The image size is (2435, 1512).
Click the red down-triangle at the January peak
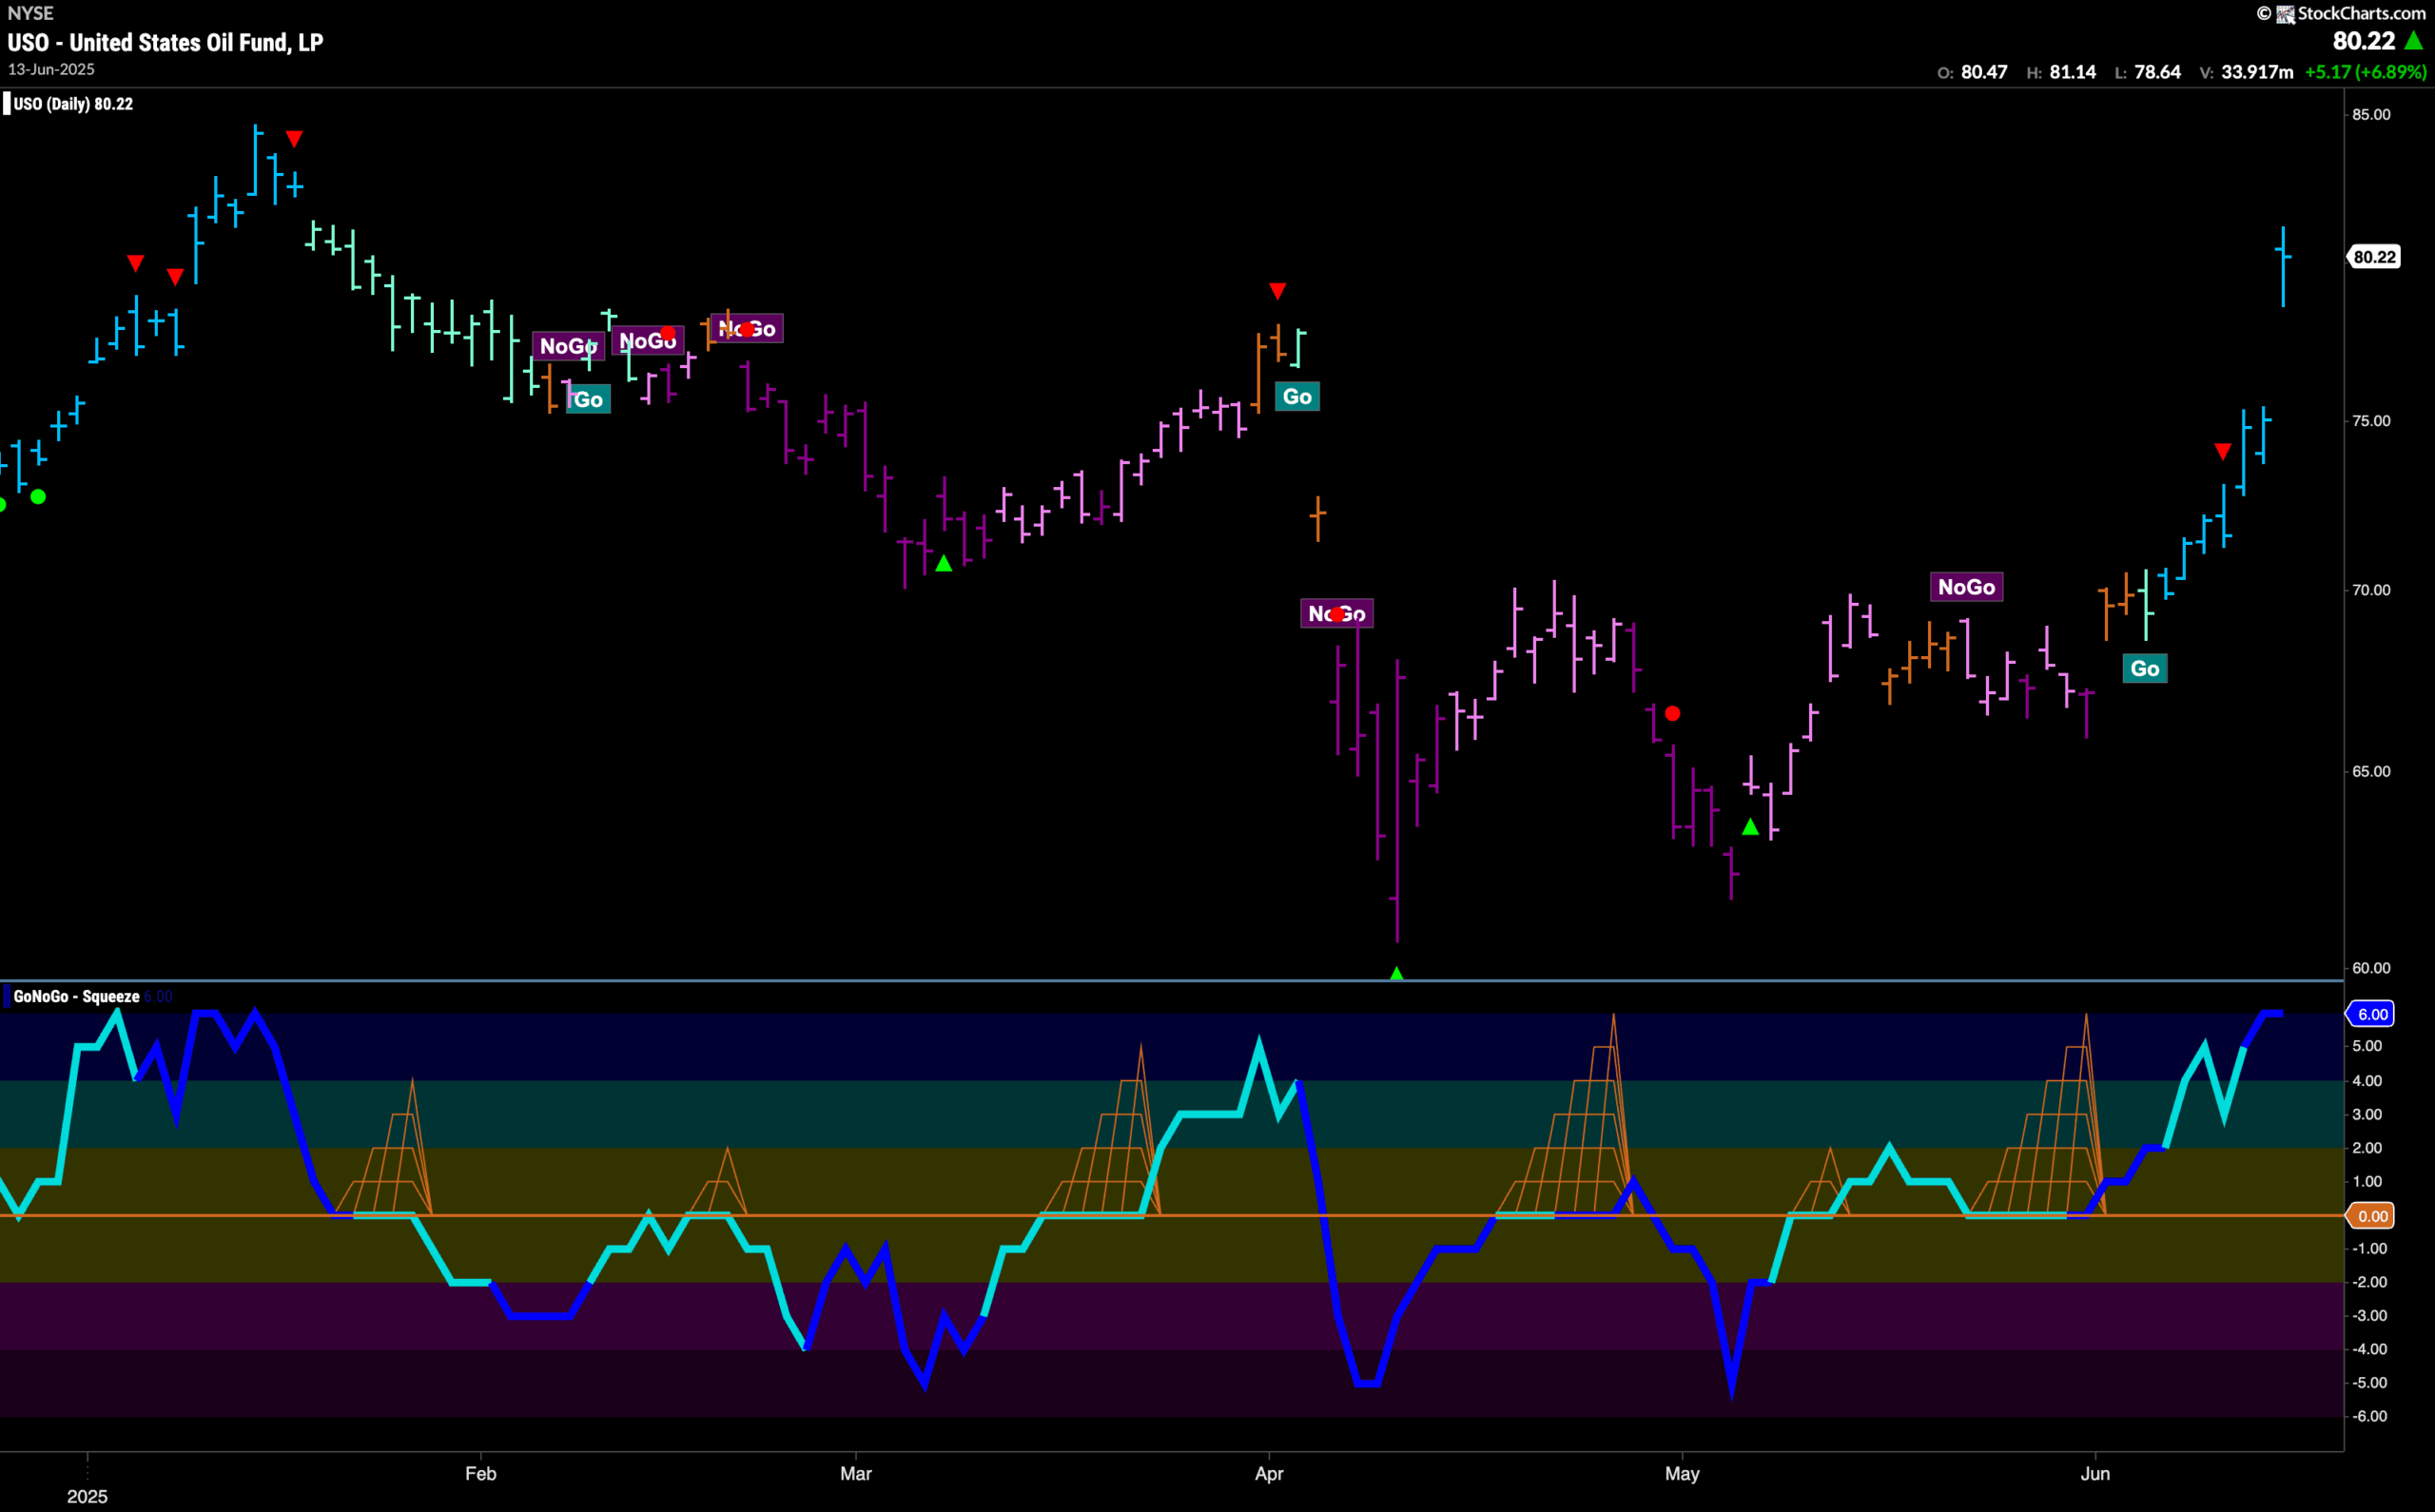click(x=294, y=139)
